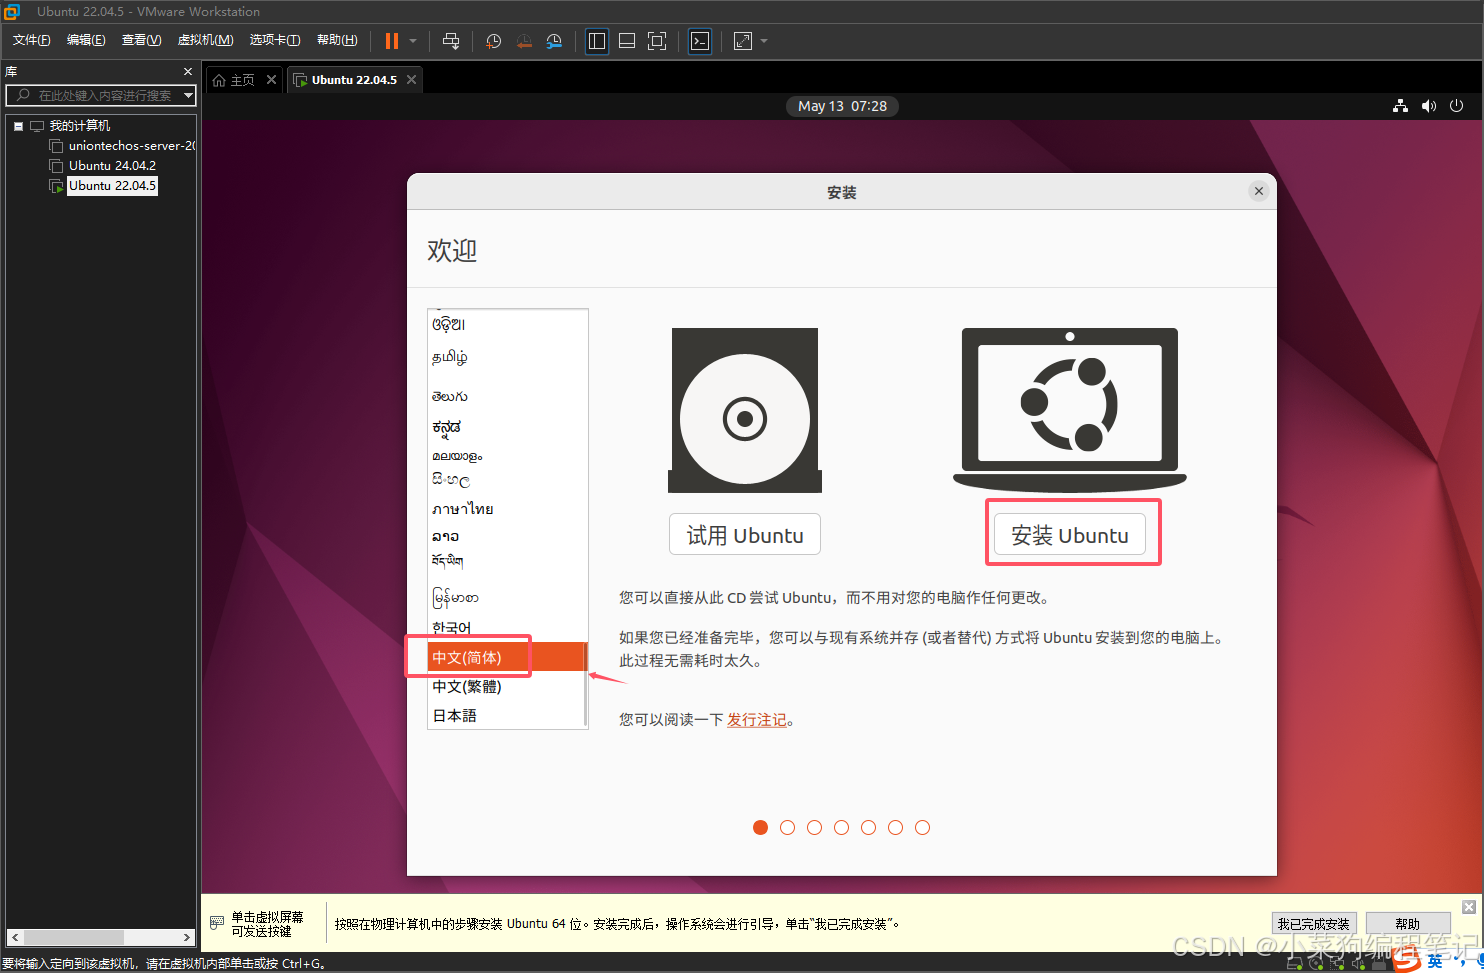Open the Snapshot Manager
This screenshot has width=1484, height=973.
click(554, 41)
